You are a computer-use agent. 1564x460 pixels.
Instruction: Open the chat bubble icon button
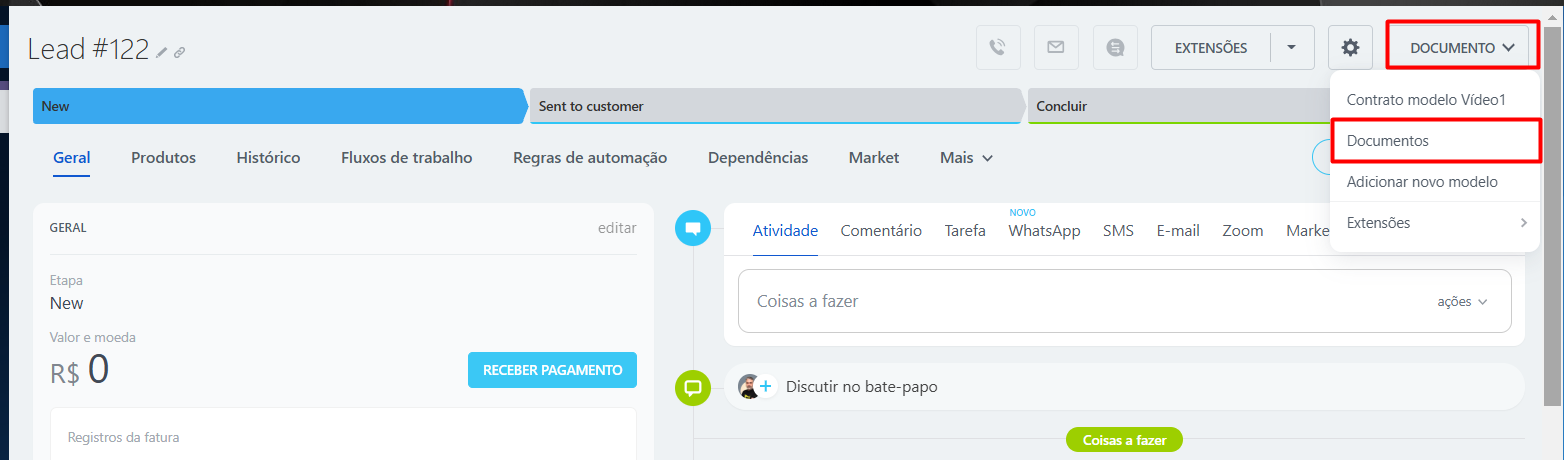tap(1115, 47)
